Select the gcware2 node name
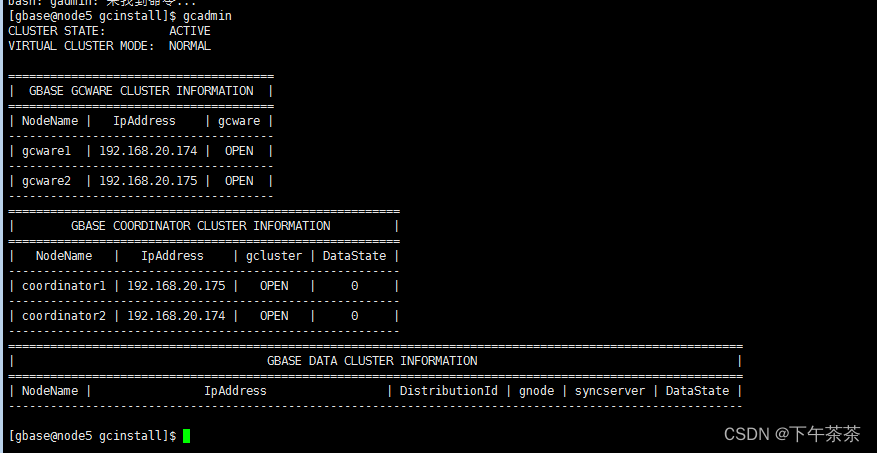Viewport: 877px width, 453px height. point(46,181)
